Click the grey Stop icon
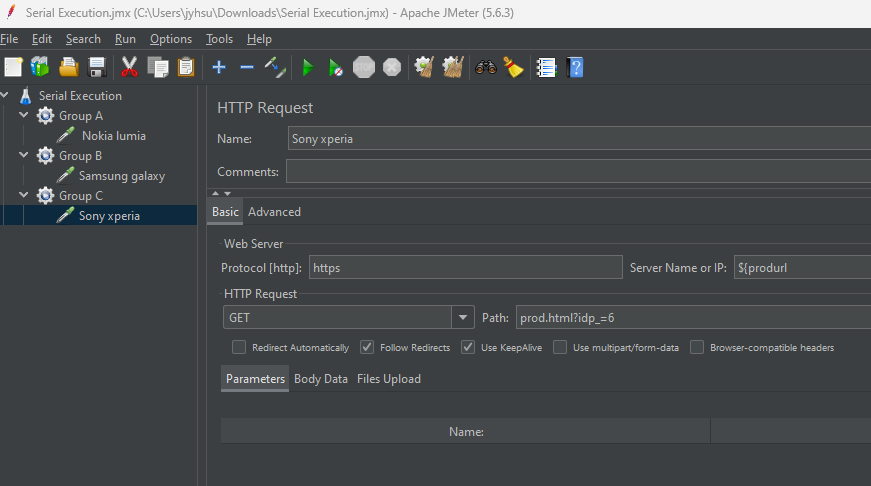This screenshot has width=871, height=486. coord(364,67)
